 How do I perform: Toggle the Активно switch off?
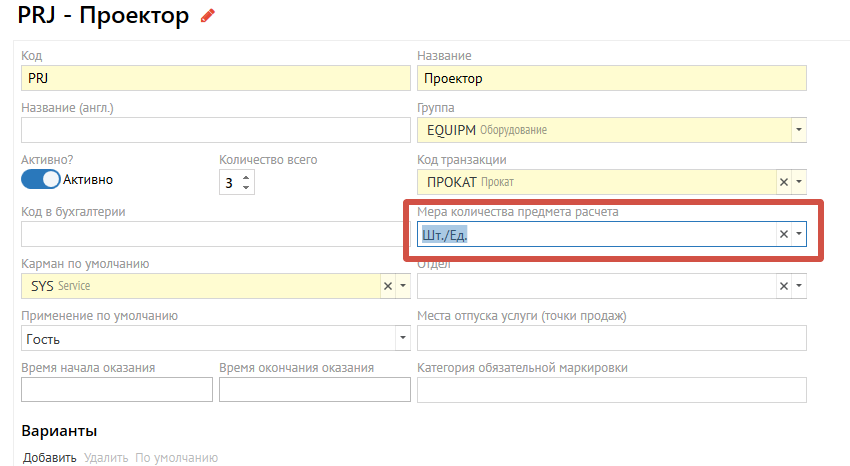click(41, 180)
